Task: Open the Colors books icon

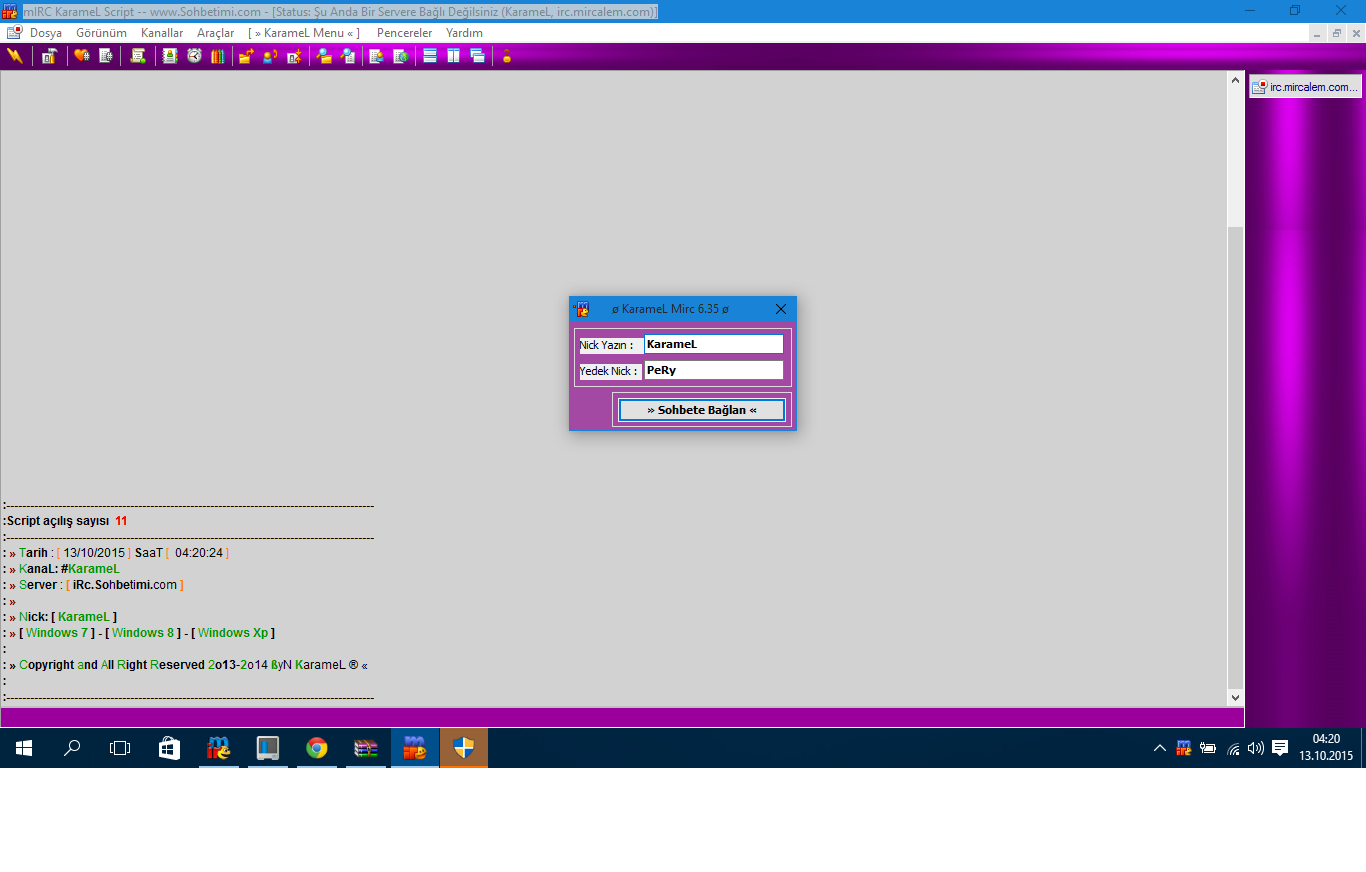Action: pos(217,56)
